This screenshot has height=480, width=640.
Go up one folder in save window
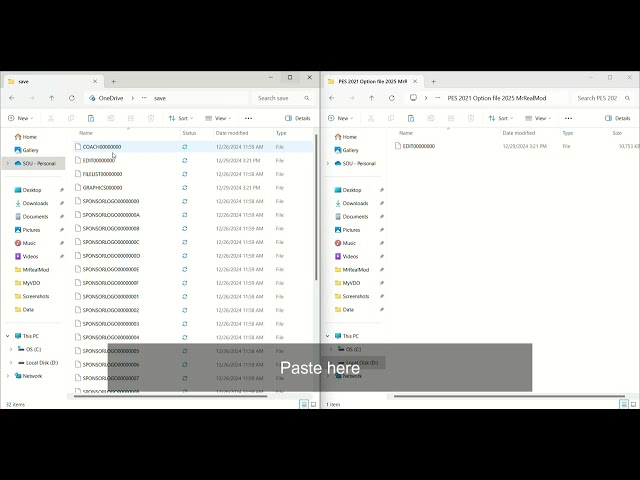point(51,98)
